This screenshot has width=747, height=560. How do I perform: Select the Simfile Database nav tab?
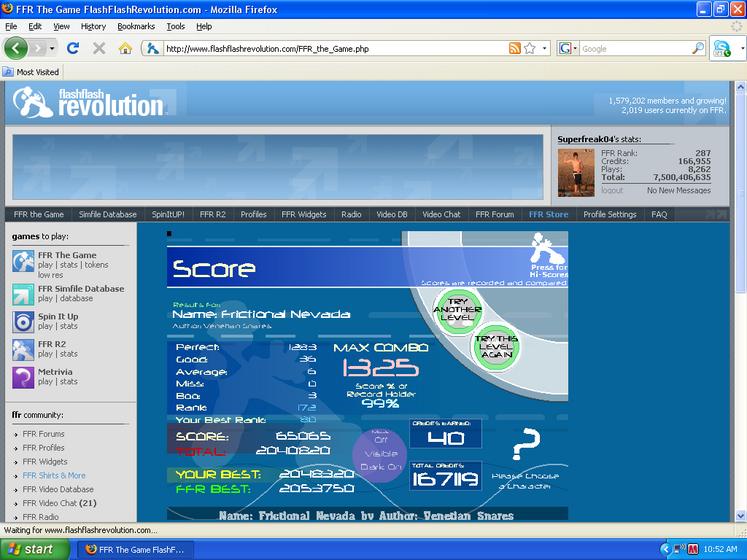(108, 214)
